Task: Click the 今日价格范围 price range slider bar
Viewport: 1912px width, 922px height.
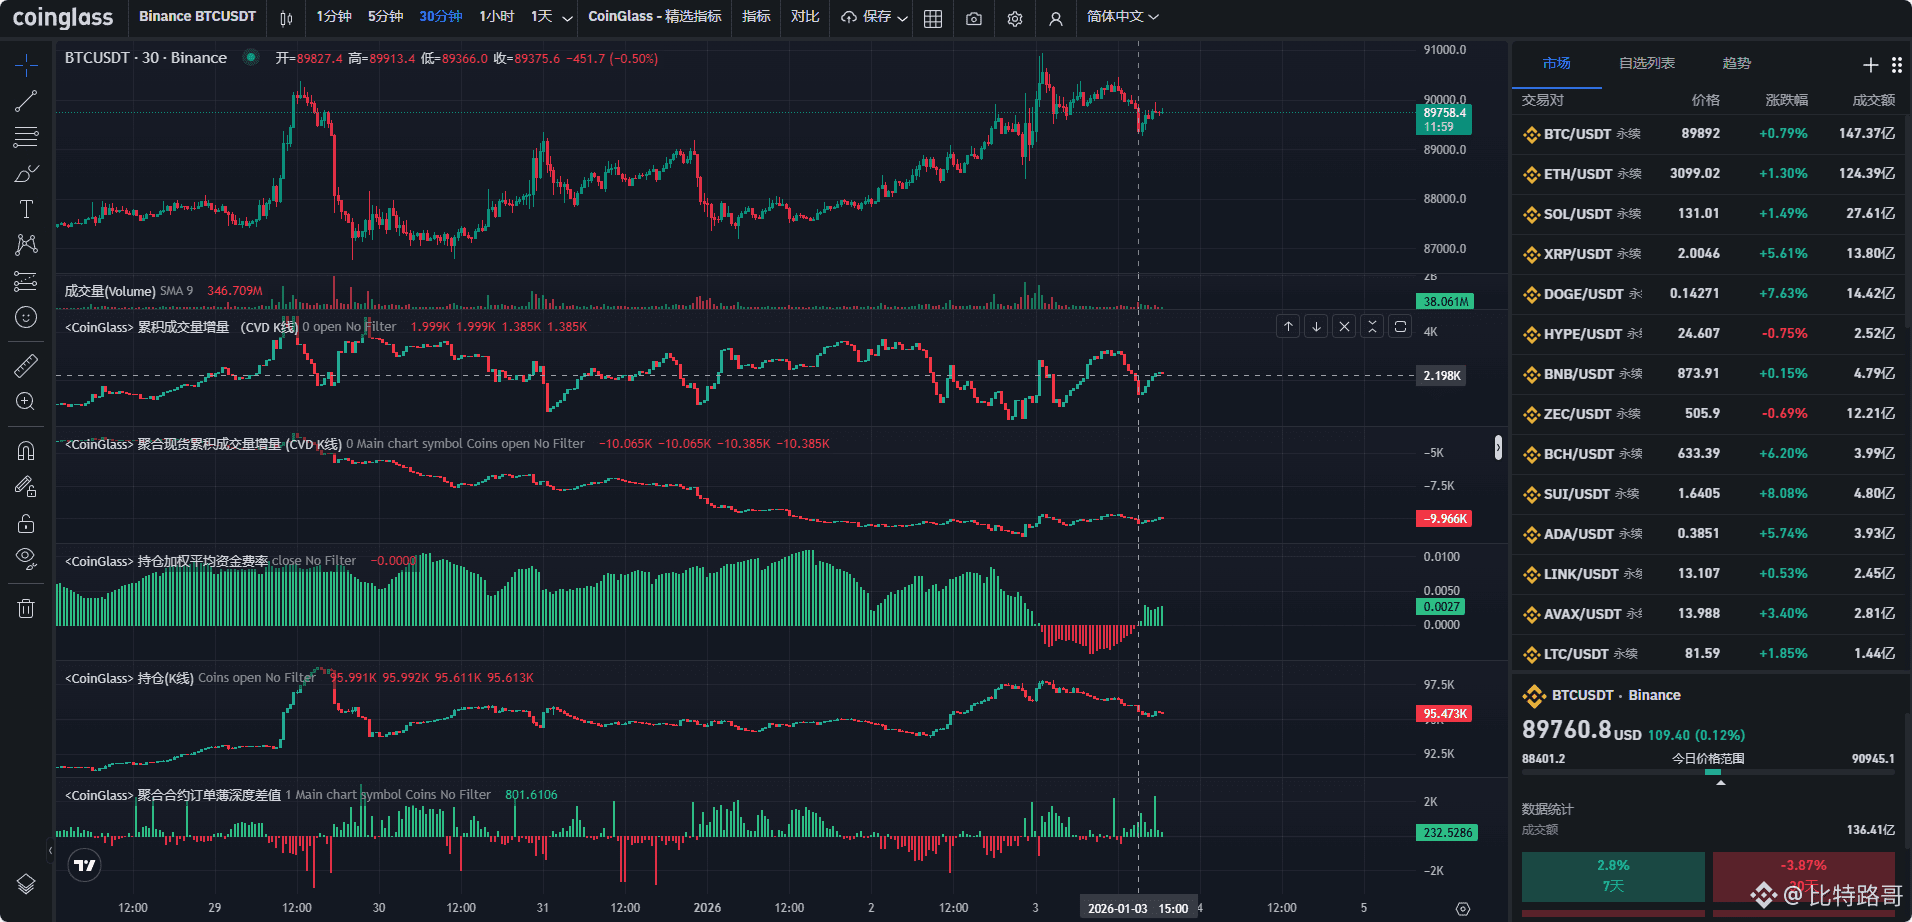Action: click(1708, 772)
